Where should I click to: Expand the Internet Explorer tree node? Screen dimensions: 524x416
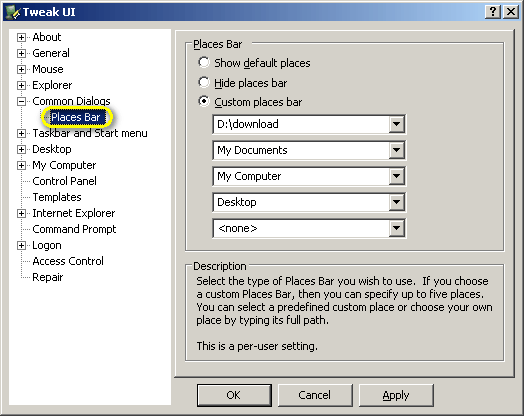(21, 214)
